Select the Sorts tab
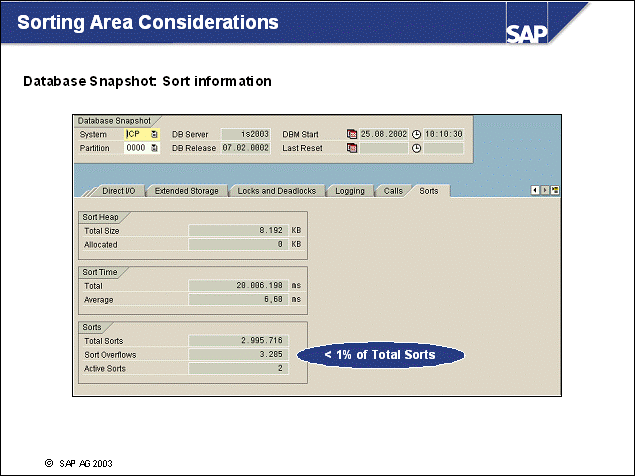The image size is (635, 476). (x=429, y=190)
